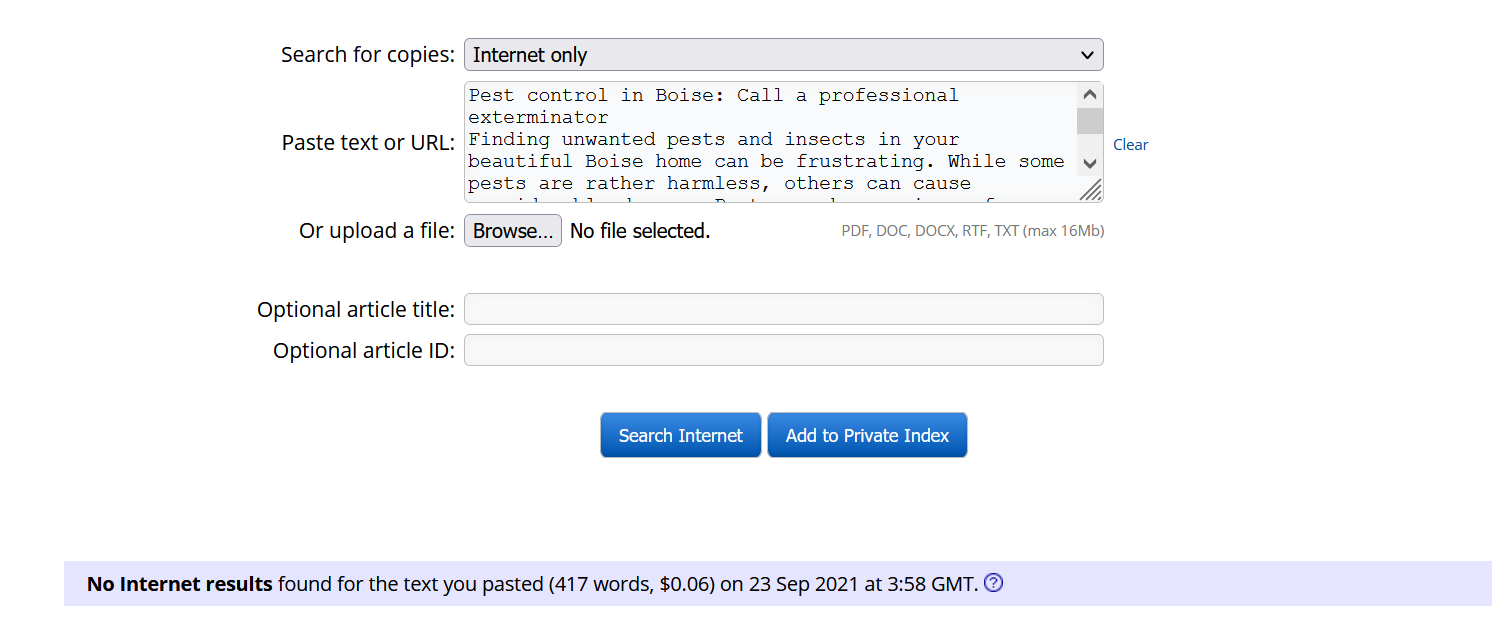Click the textarea scrollbar thumb
The width and height of the screenshot is (1492, 622).
[1090, 121]
